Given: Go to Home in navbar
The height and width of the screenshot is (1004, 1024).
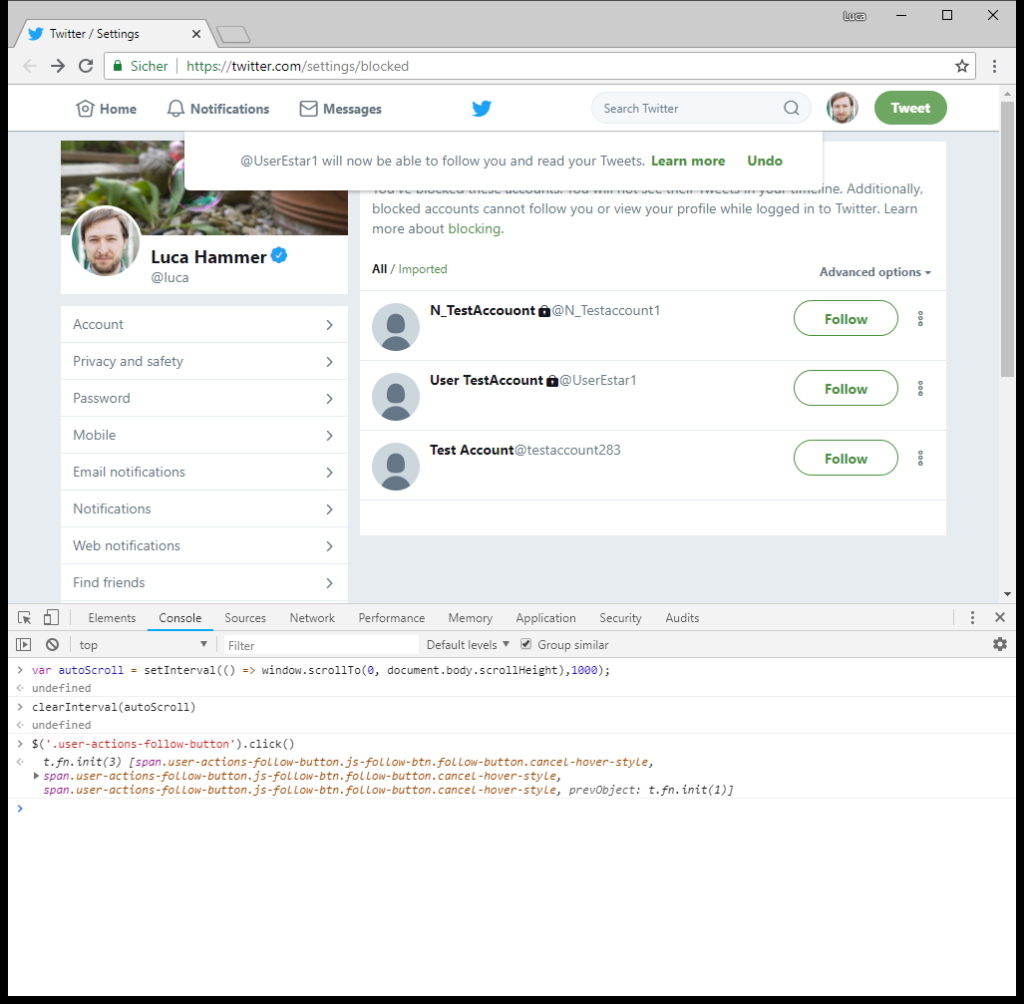Looking at the screenshot, I should (106, 108).
